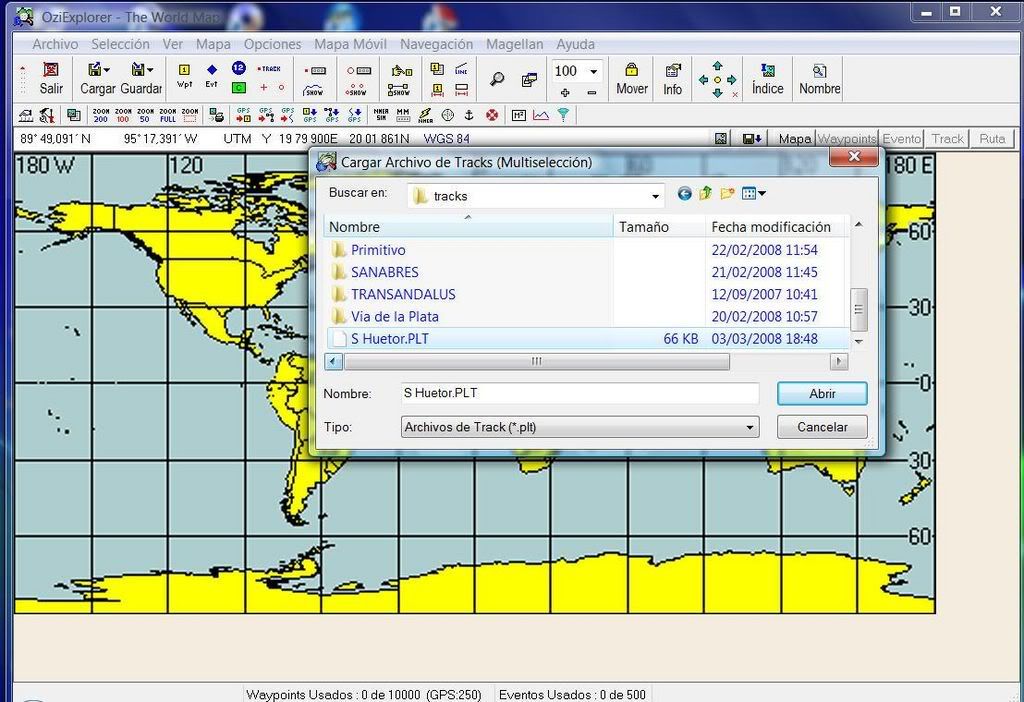The image size is (1024, 702).
Task: Click the horizontal scrollbar in file list
Action: (536, 361)
